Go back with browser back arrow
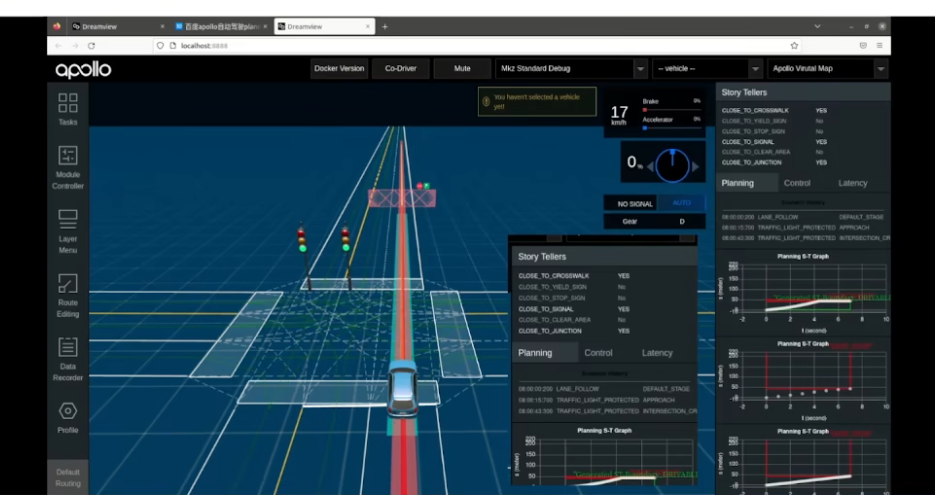 [x=58, y=45]
